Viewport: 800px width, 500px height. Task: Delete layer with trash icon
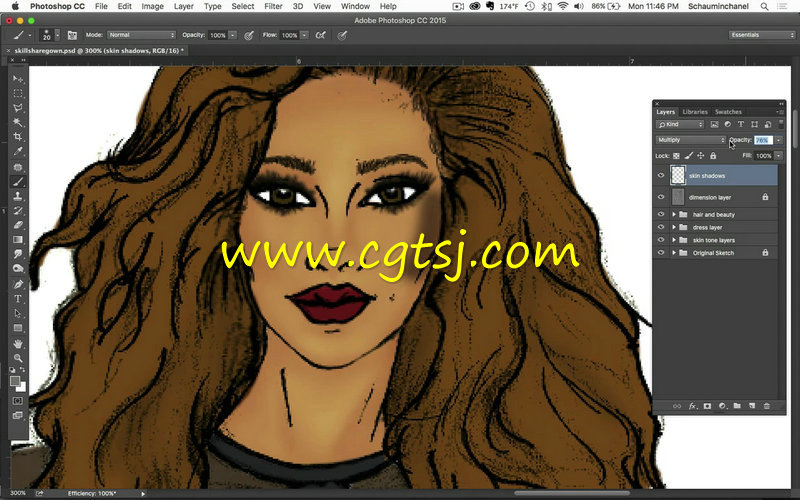(x=766, y=406)
